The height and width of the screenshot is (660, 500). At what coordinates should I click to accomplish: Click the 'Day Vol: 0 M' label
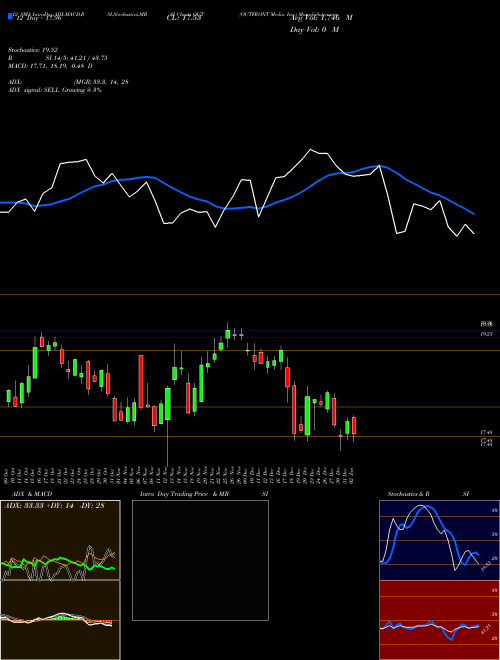pos(314,30)
